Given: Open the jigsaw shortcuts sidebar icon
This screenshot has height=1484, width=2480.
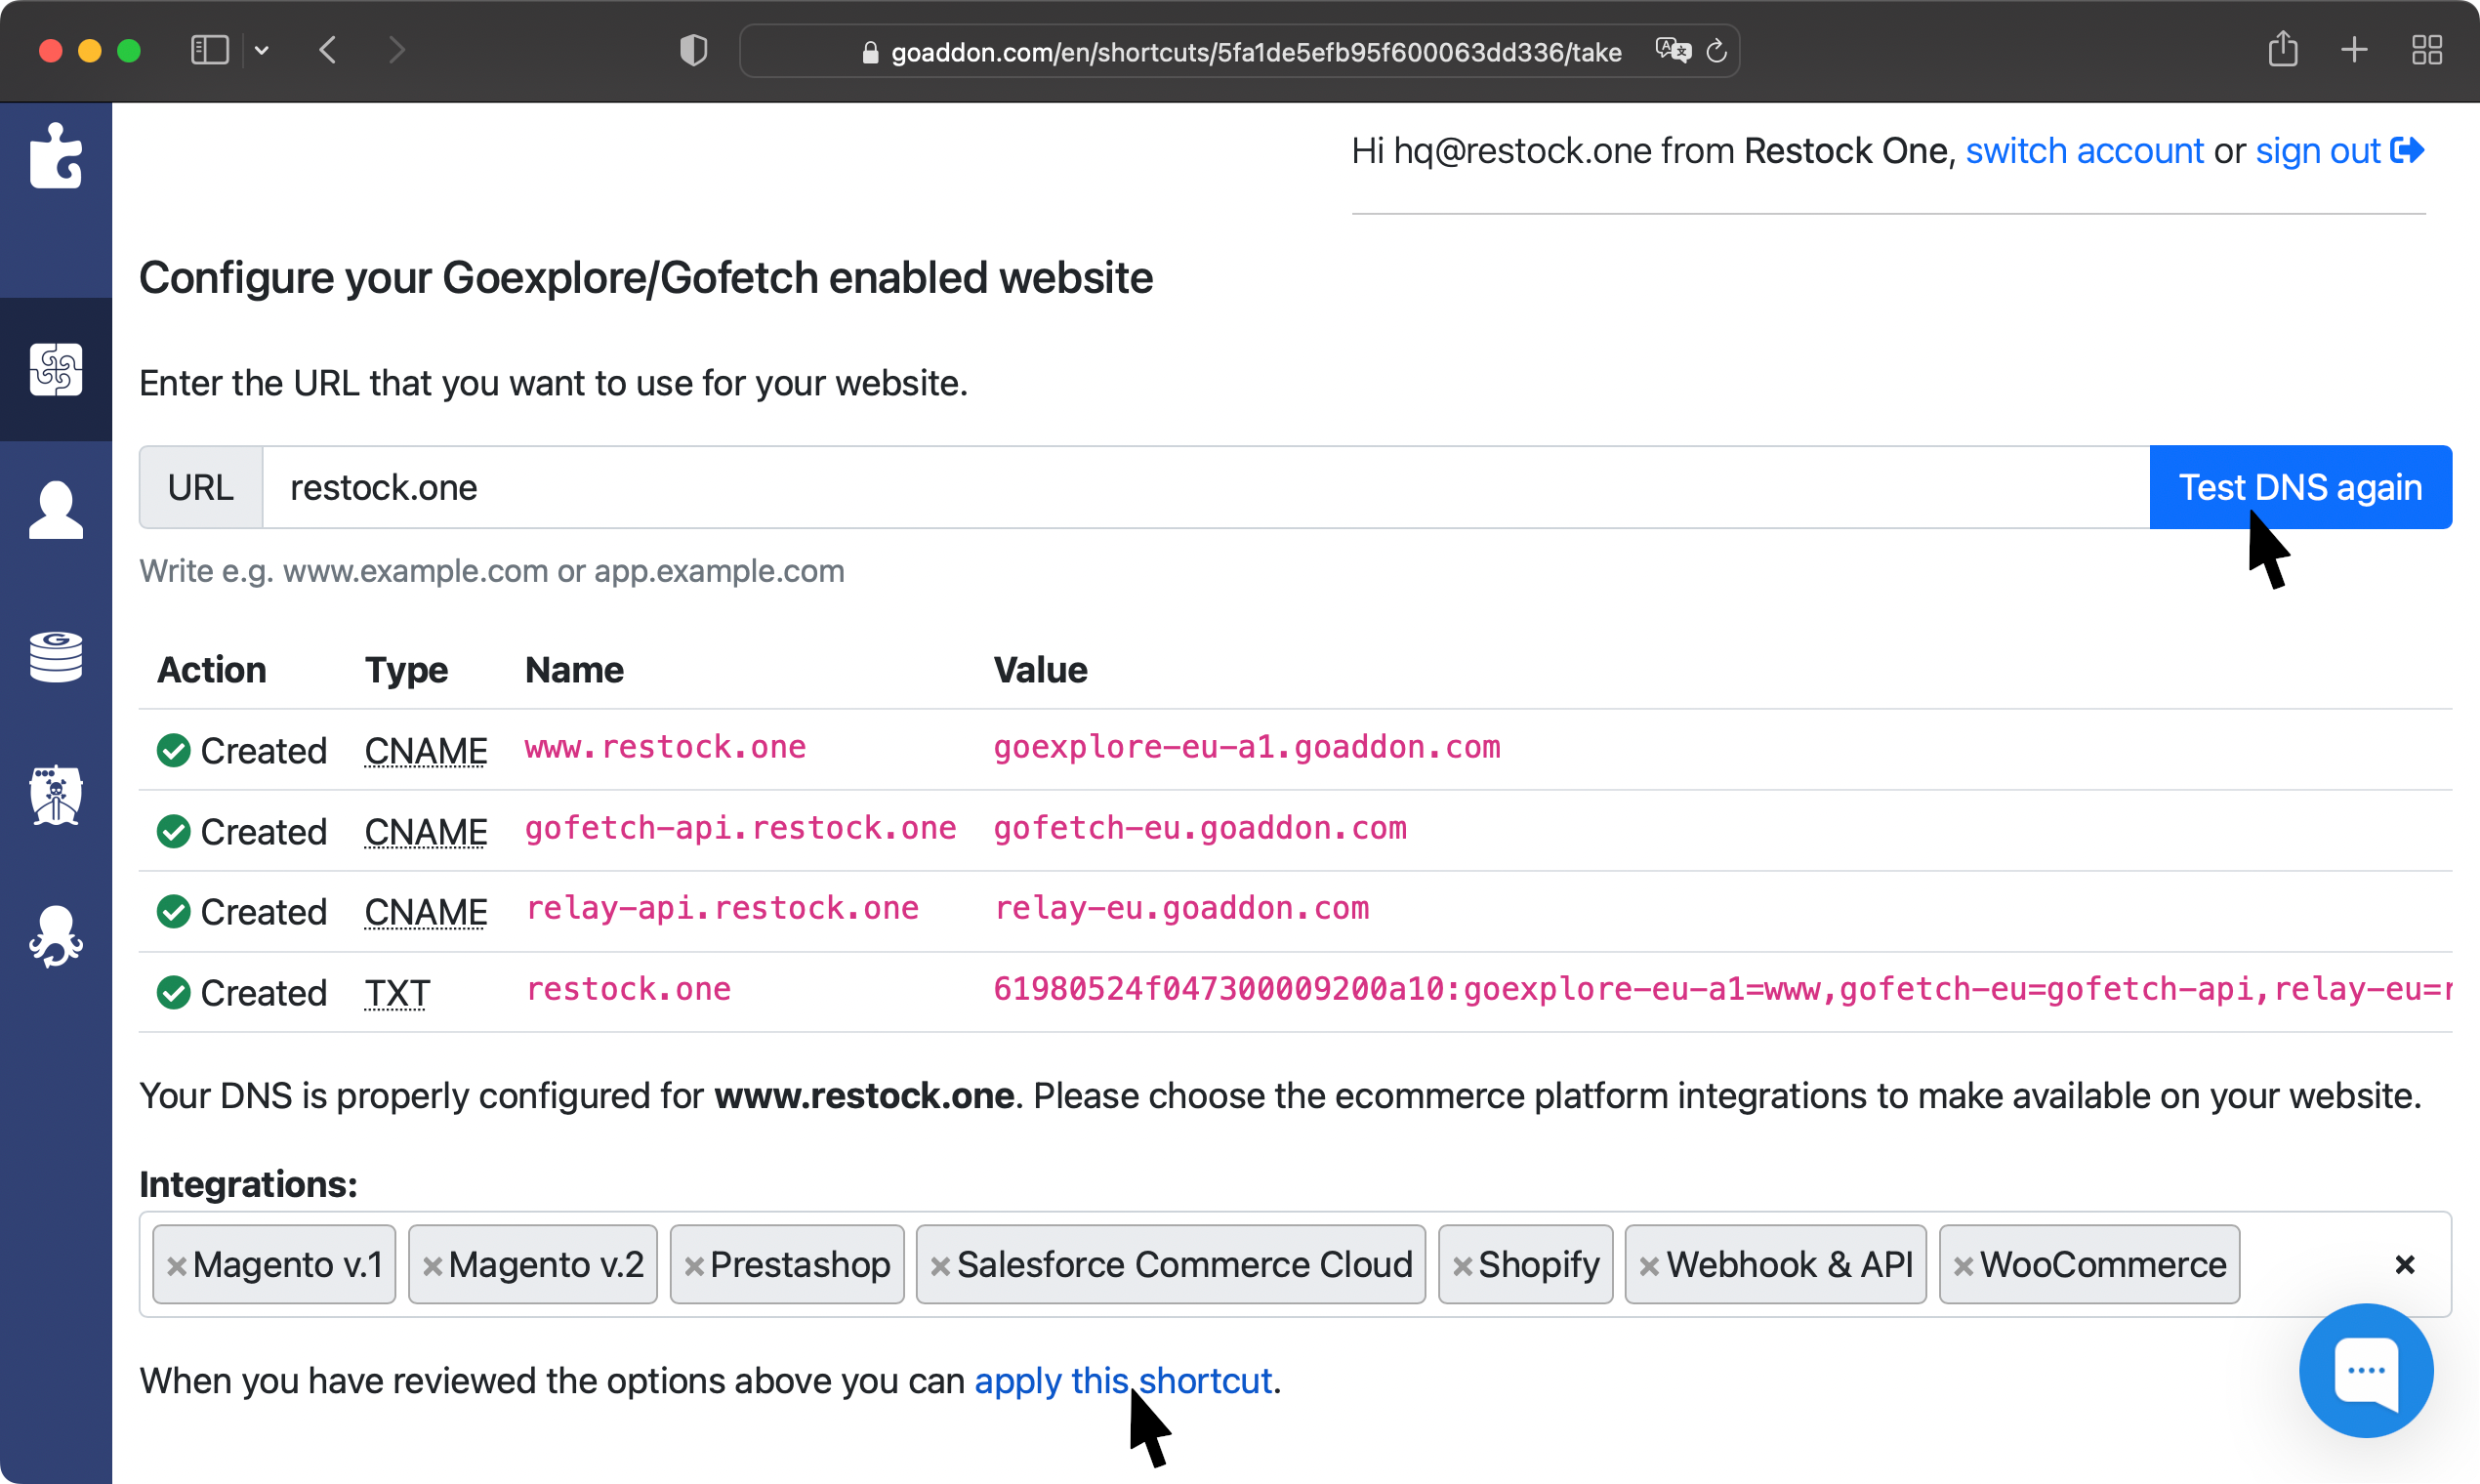Looking at the screenshot, I should (56, 370).
